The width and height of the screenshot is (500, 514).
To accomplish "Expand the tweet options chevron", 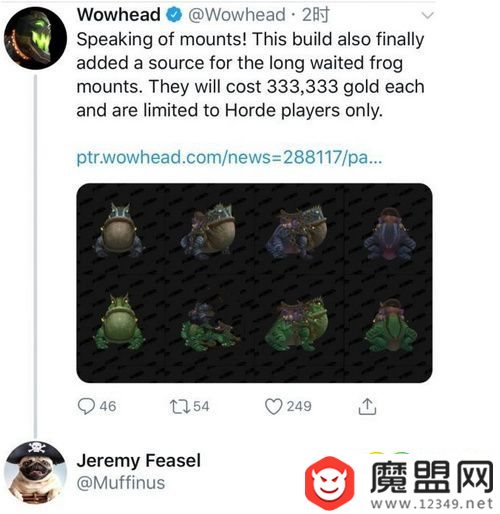I will pyautogui.click(x=427, y=15).
